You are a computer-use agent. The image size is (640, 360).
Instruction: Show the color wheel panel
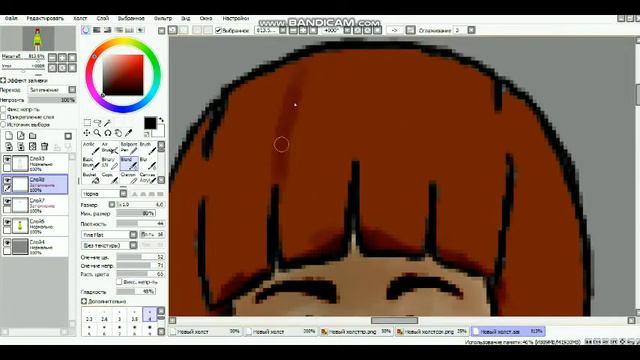pyautogui.click(x=86, y=30)
